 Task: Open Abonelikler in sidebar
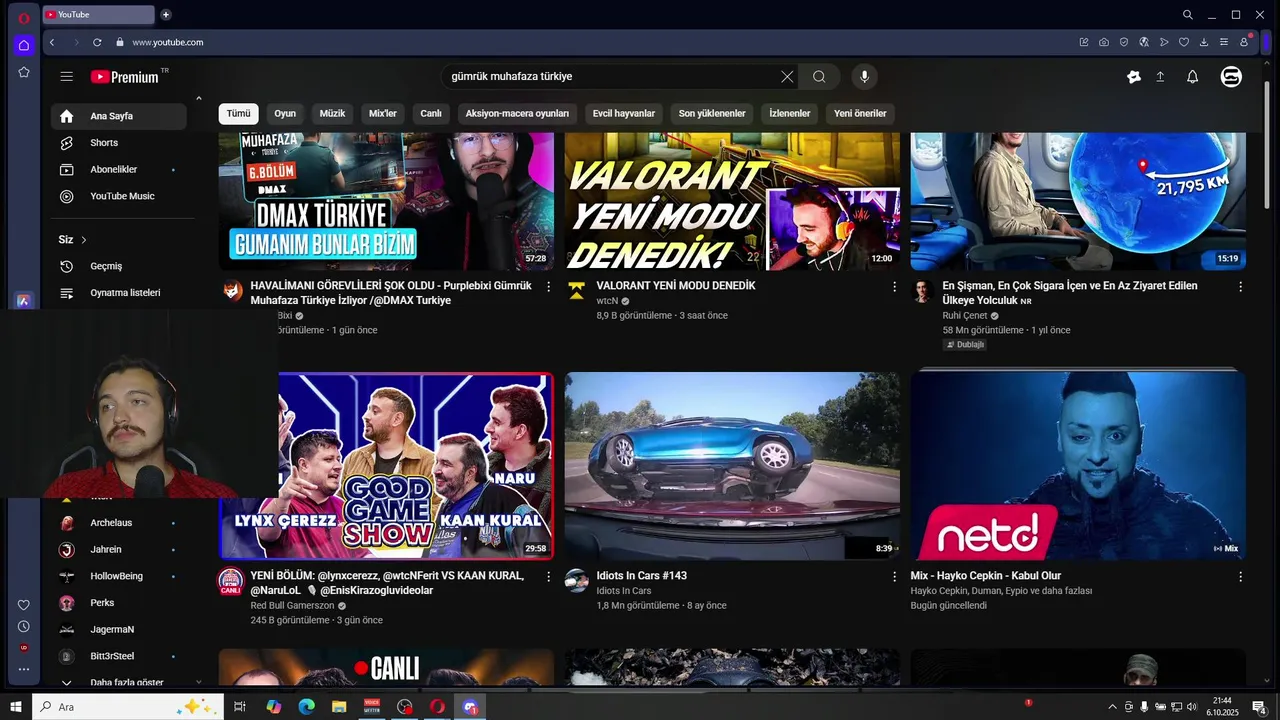(x=119, y=170)
